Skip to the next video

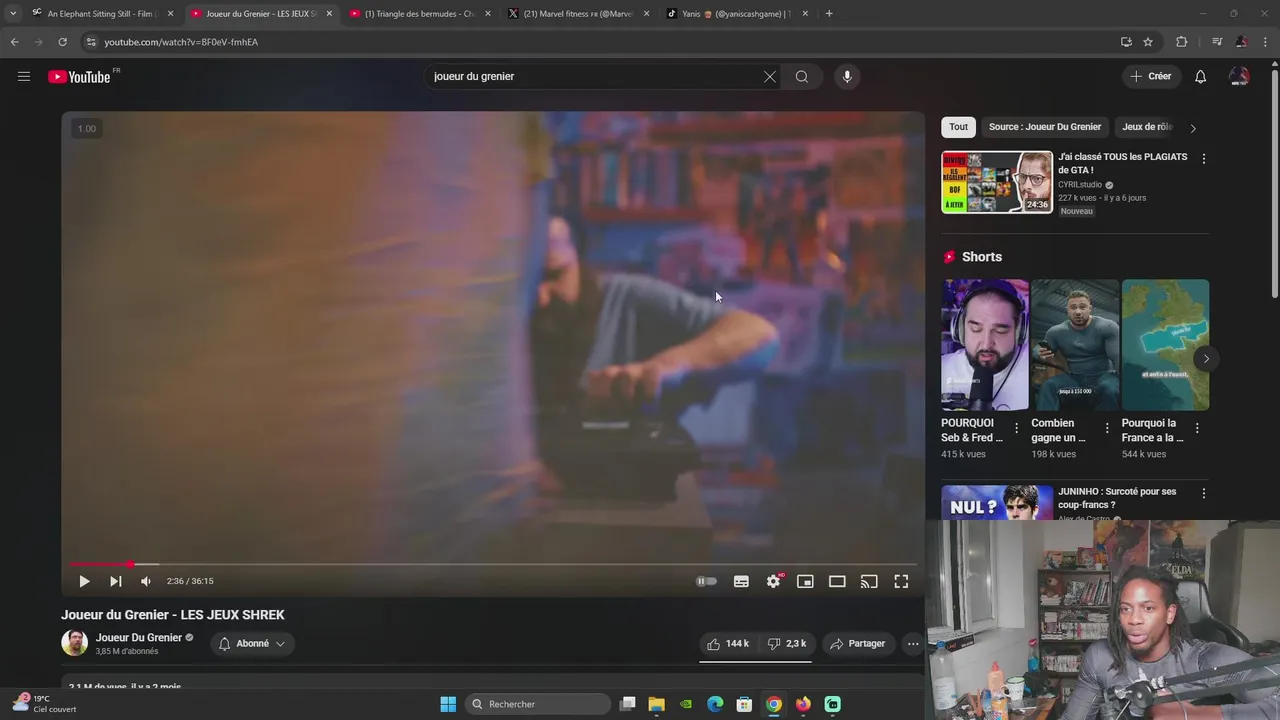pos(116,581)
